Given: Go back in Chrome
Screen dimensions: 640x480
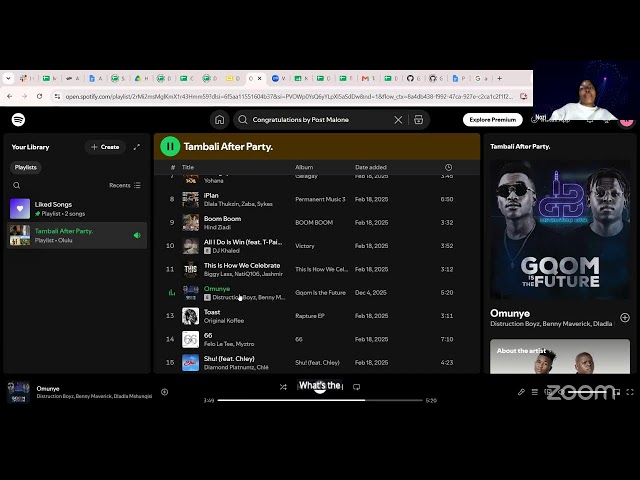Looking at the screenshot, I should click(x=10, y=96).
